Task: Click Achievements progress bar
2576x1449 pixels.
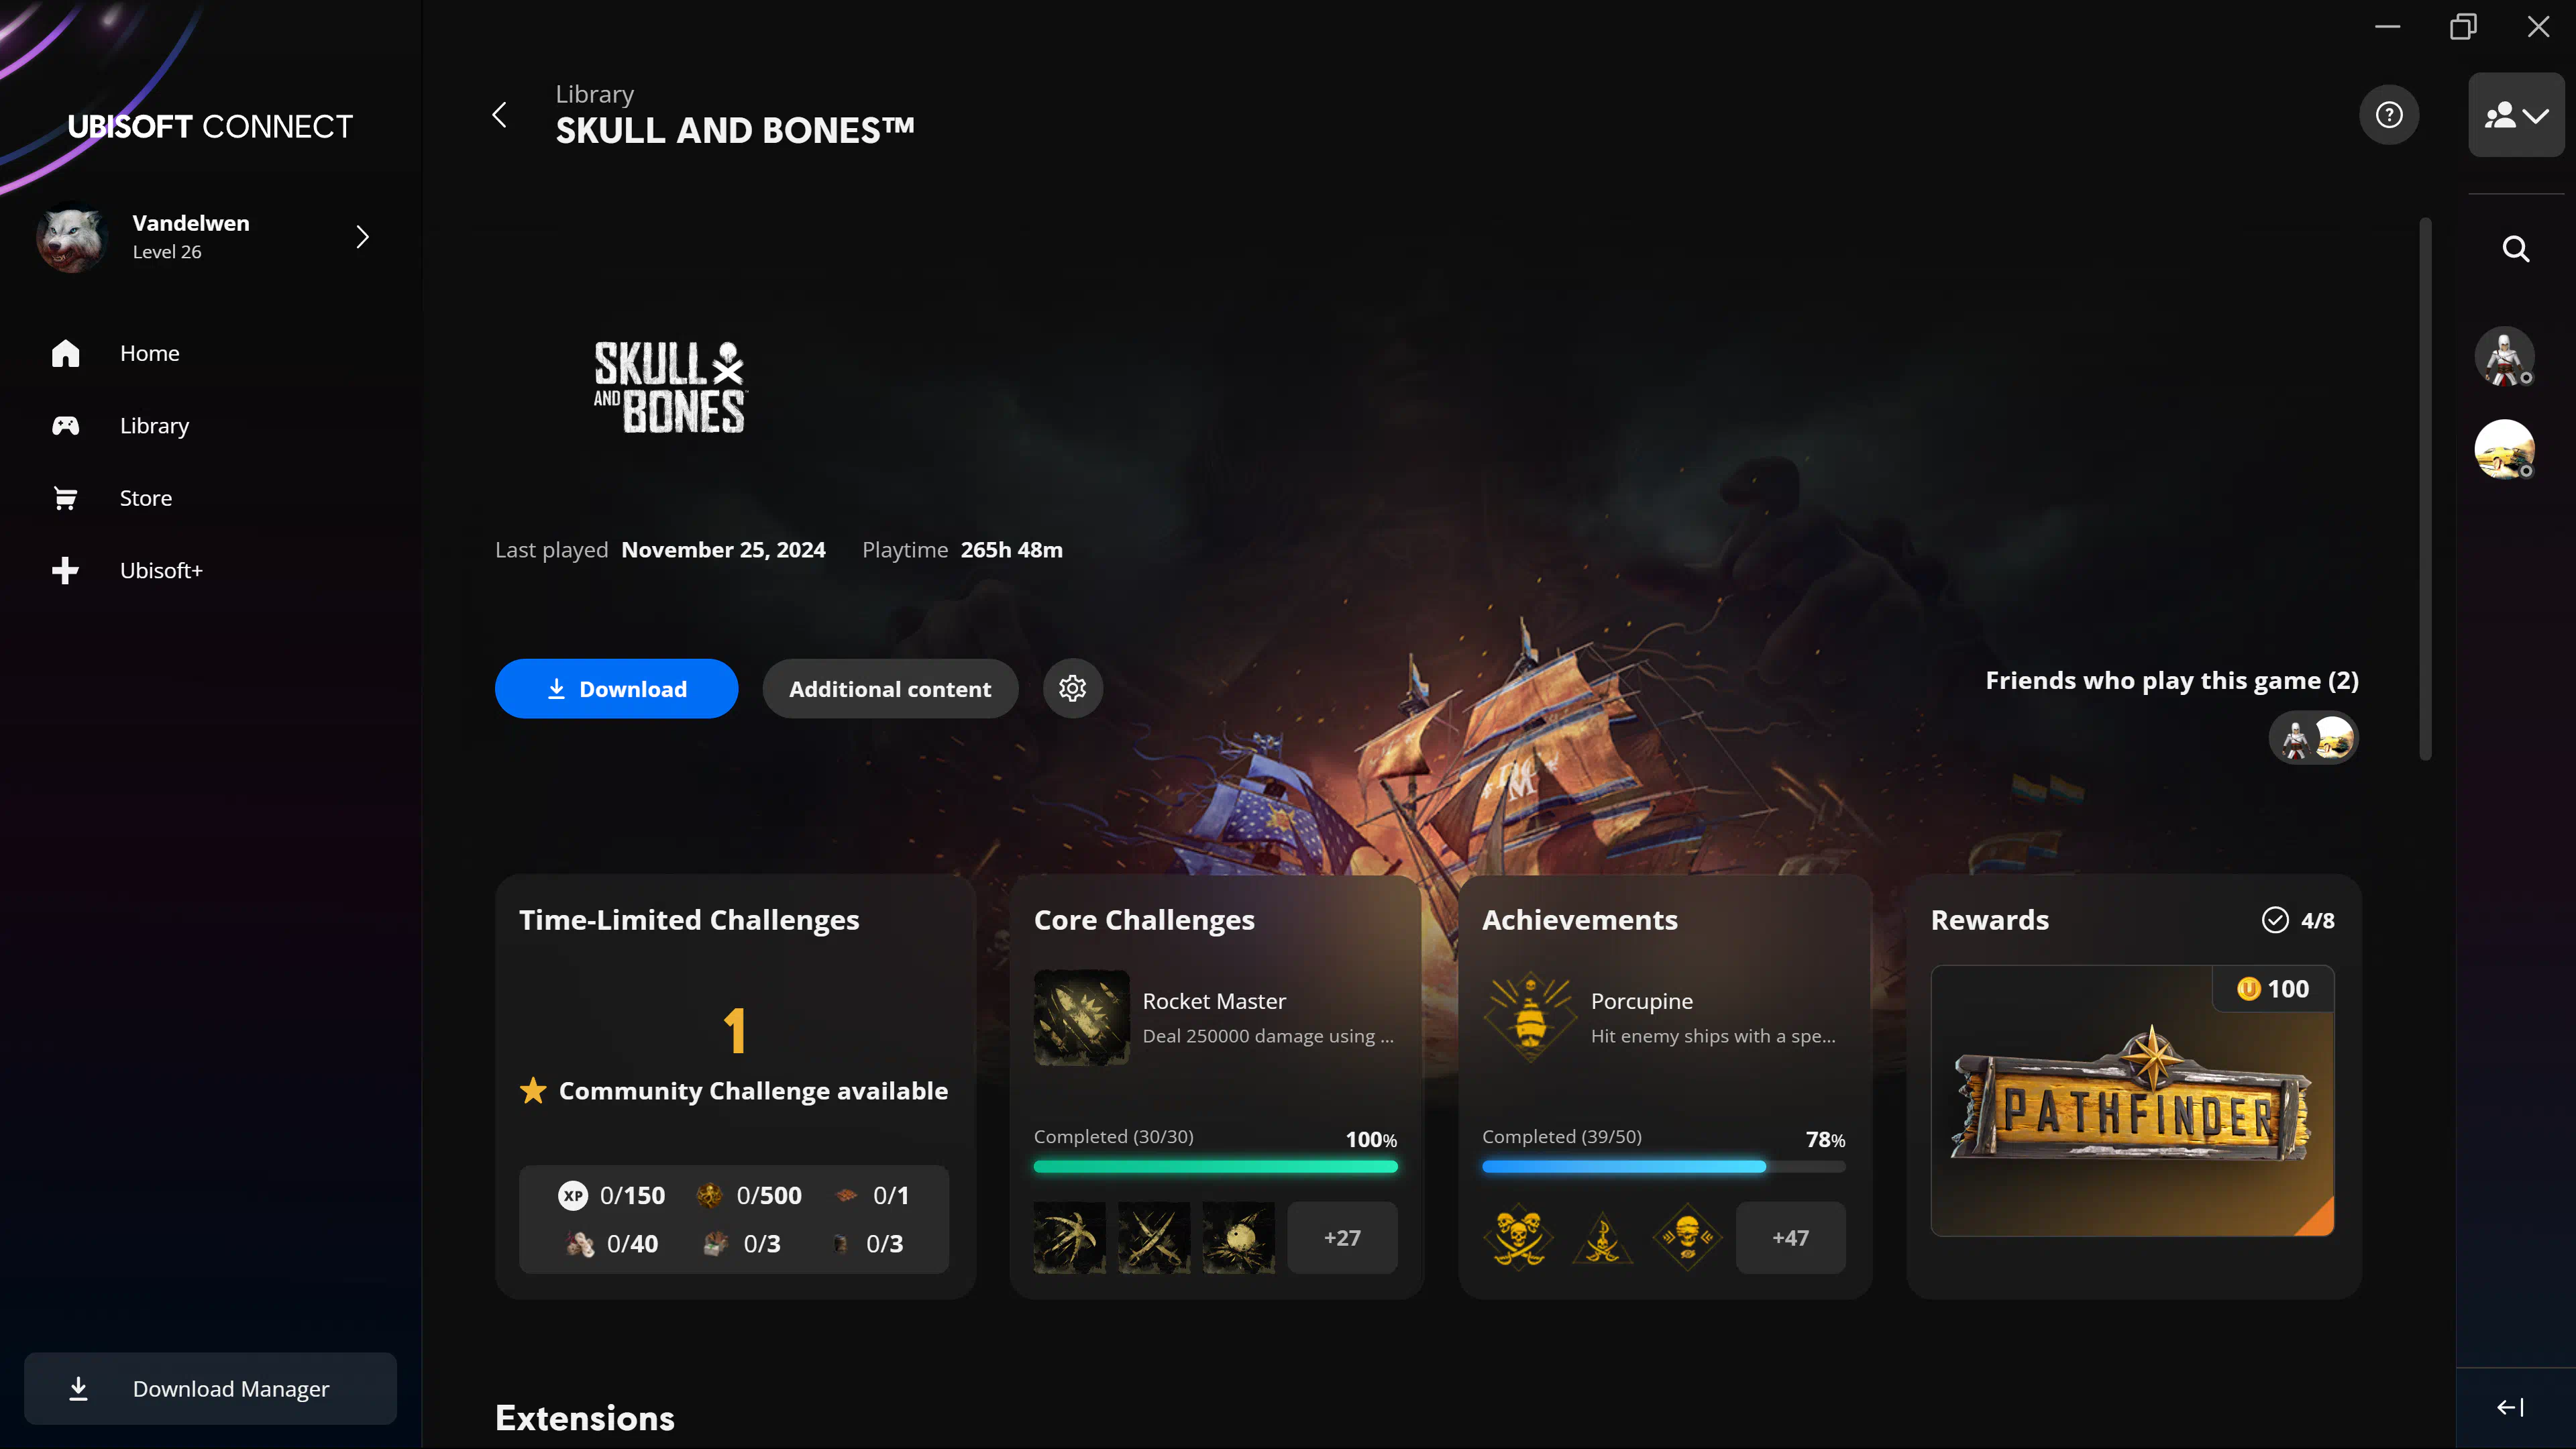Action: (1663, 1166)
